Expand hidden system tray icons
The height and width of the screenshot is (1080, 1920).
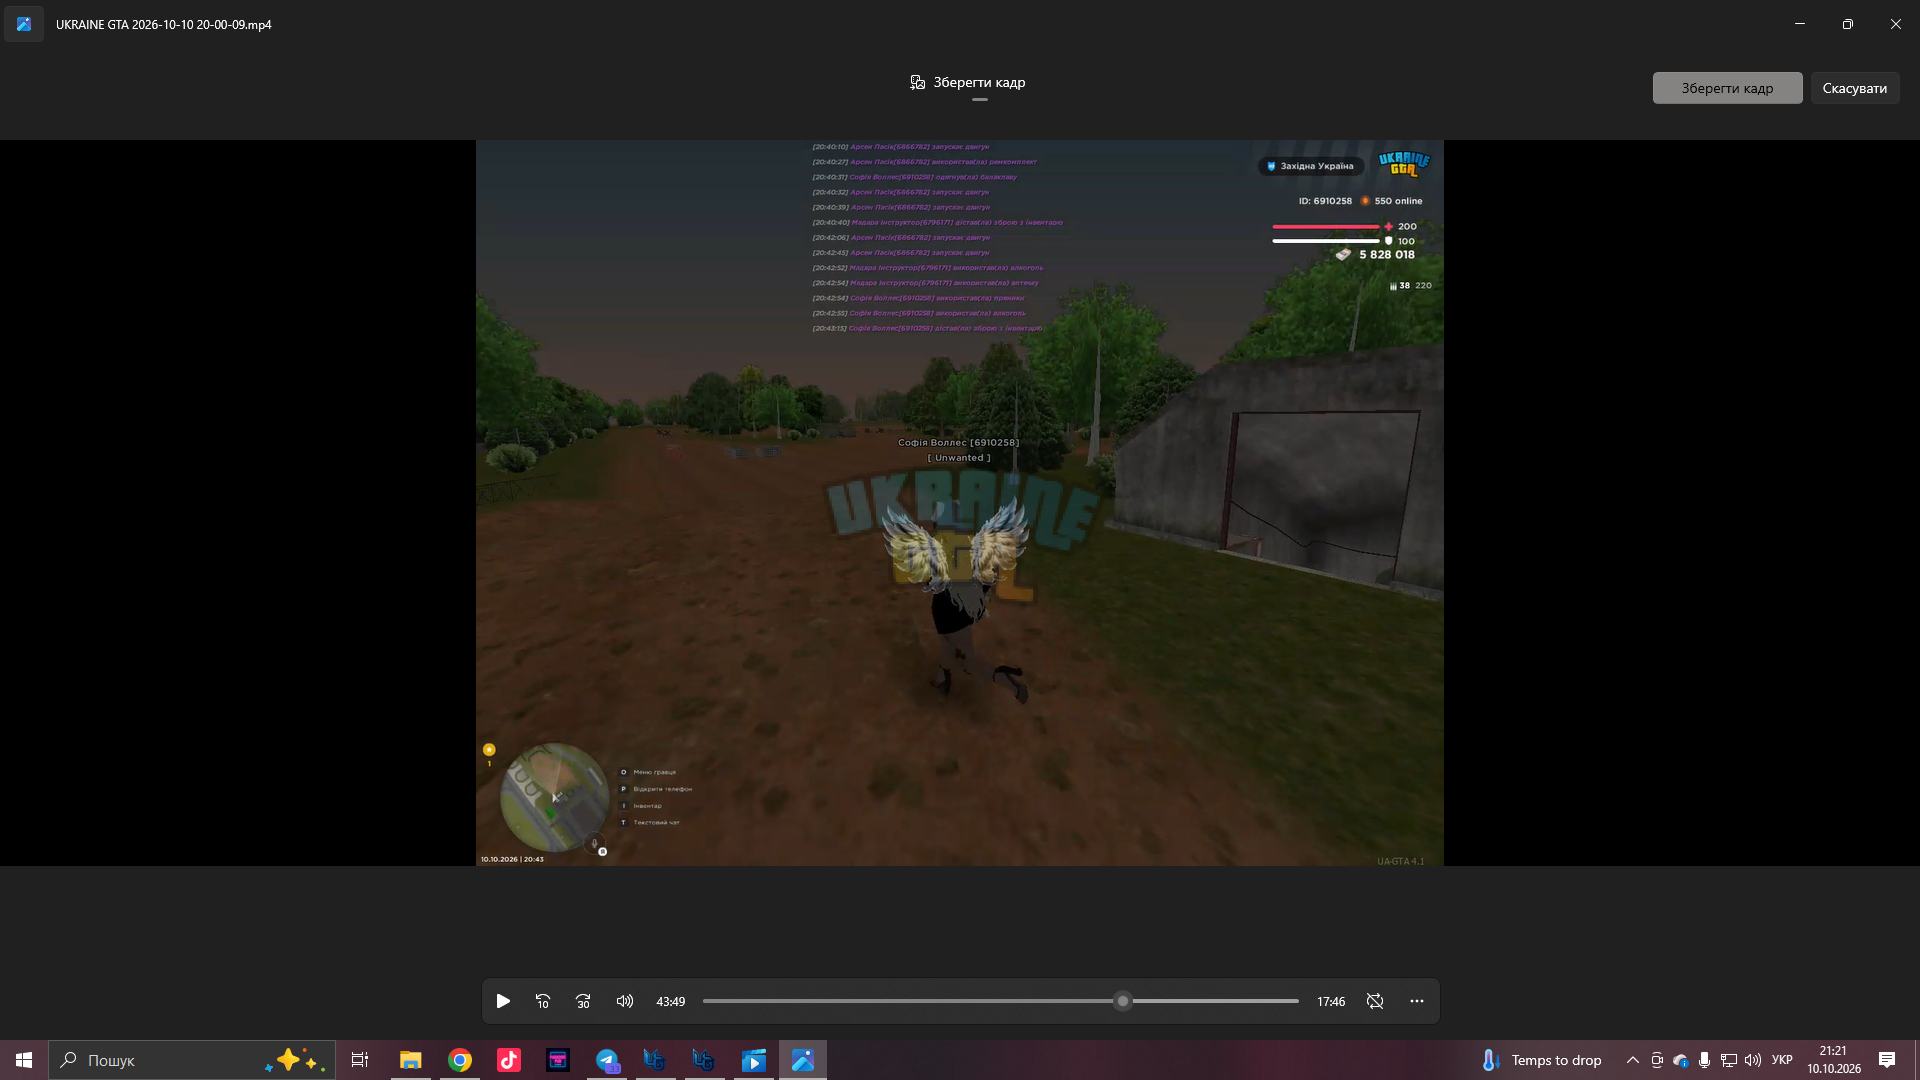pyautogui.click(x=1632, y=1060)
